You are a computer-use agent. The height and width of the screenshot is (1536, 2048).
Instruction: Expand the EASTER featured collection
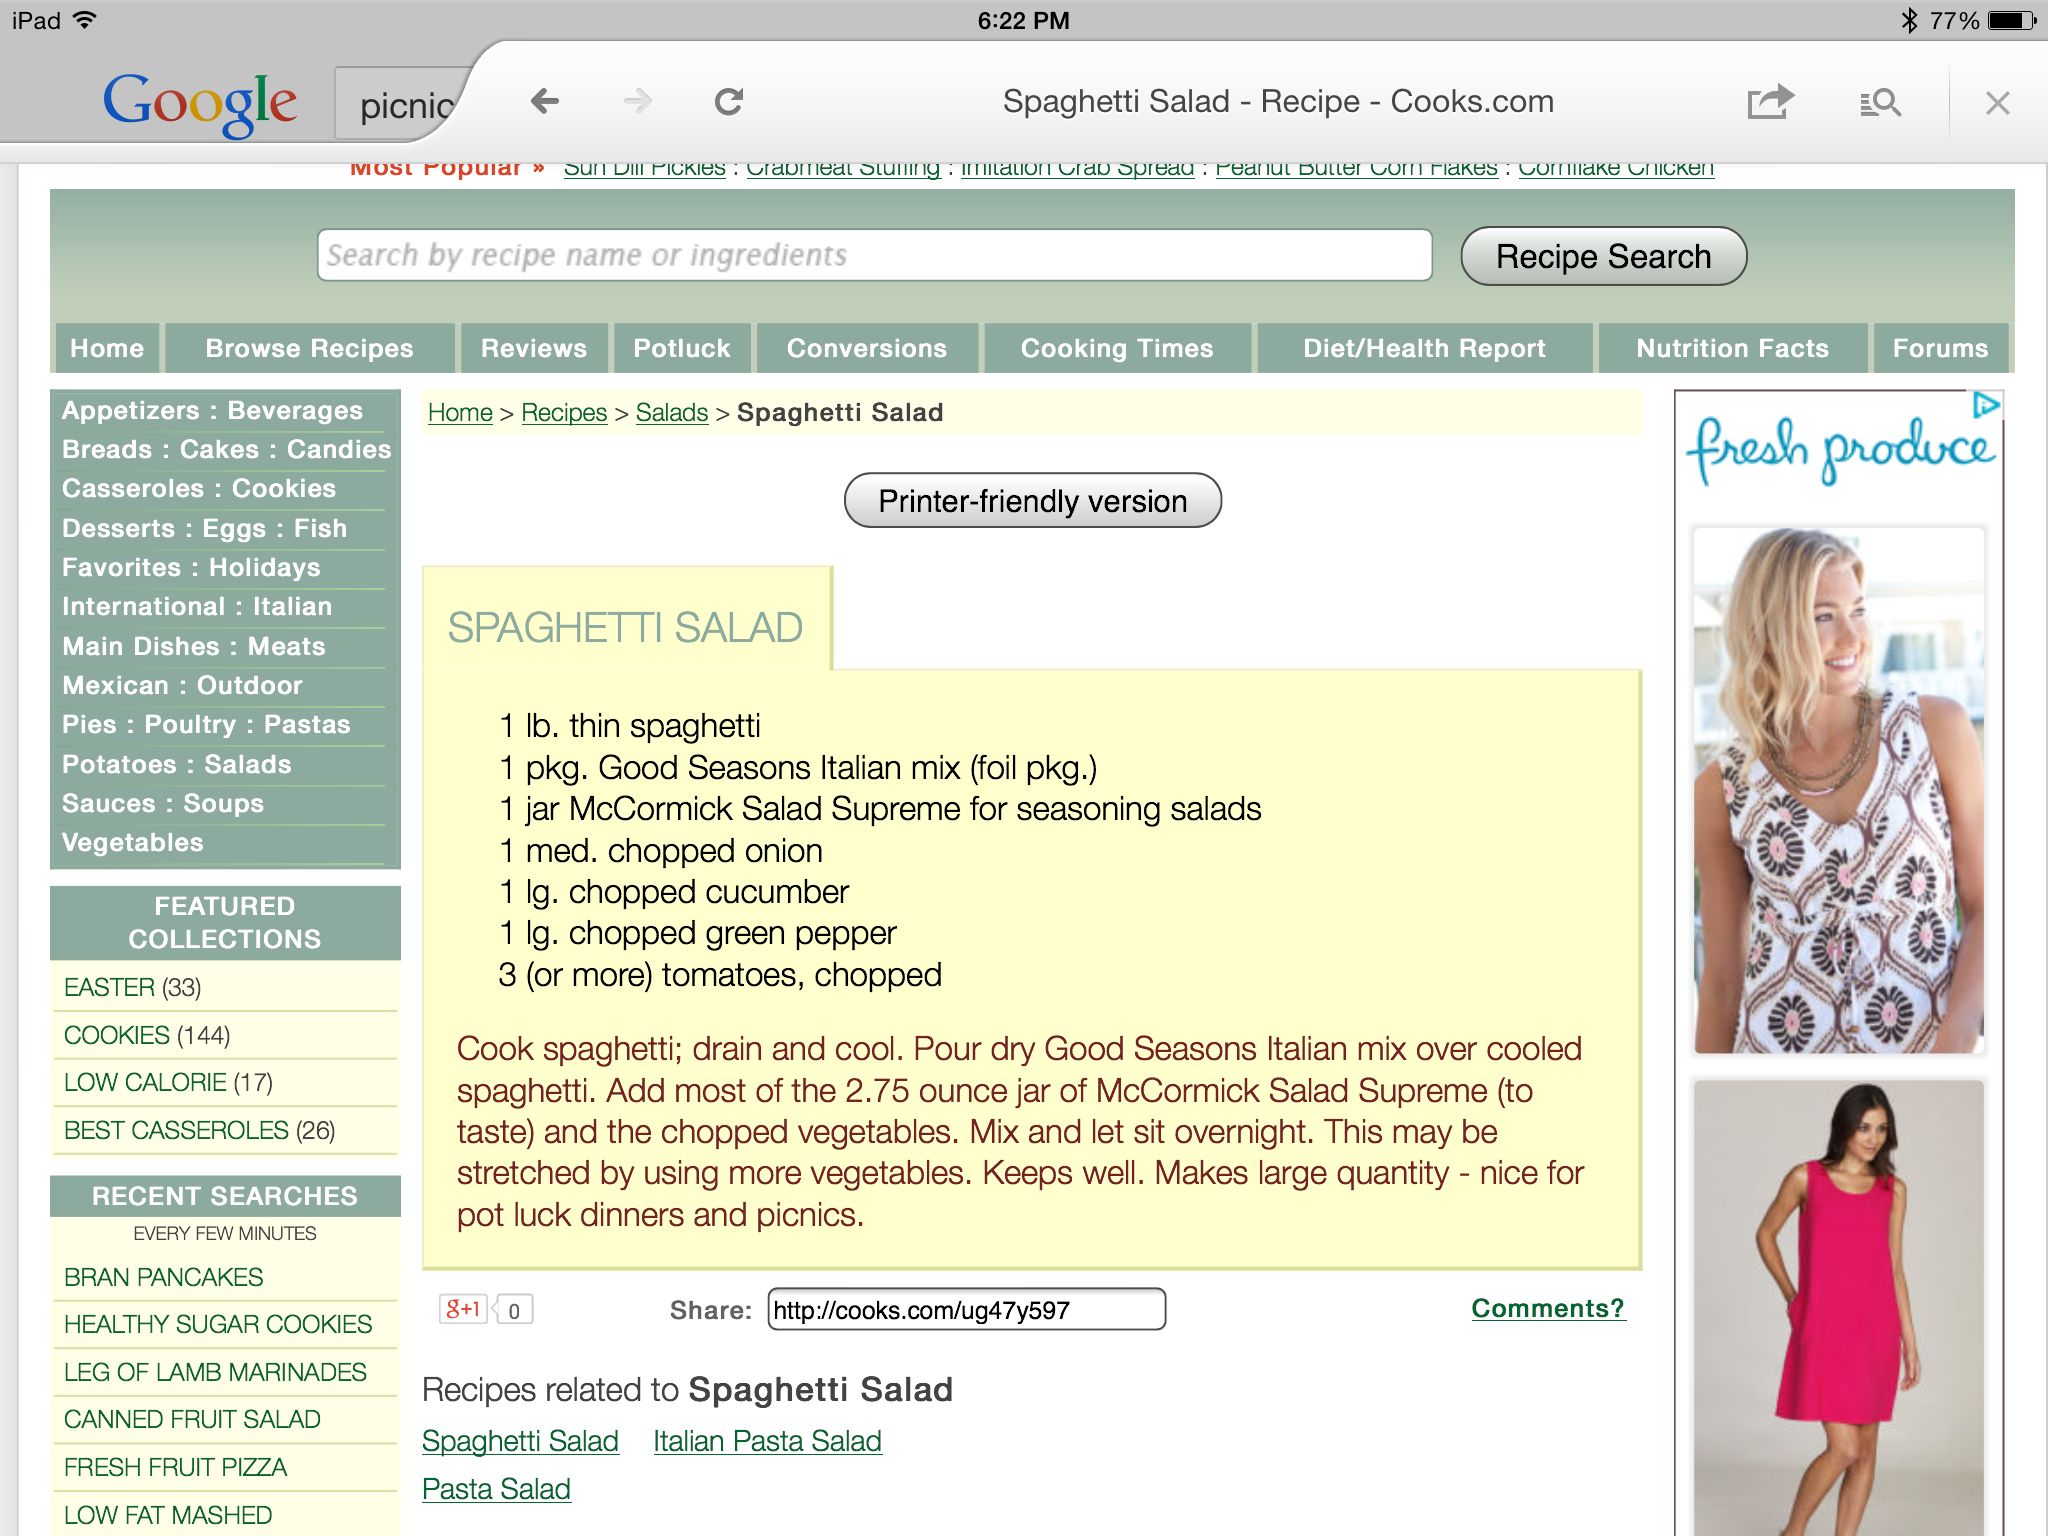pos(110,986)
